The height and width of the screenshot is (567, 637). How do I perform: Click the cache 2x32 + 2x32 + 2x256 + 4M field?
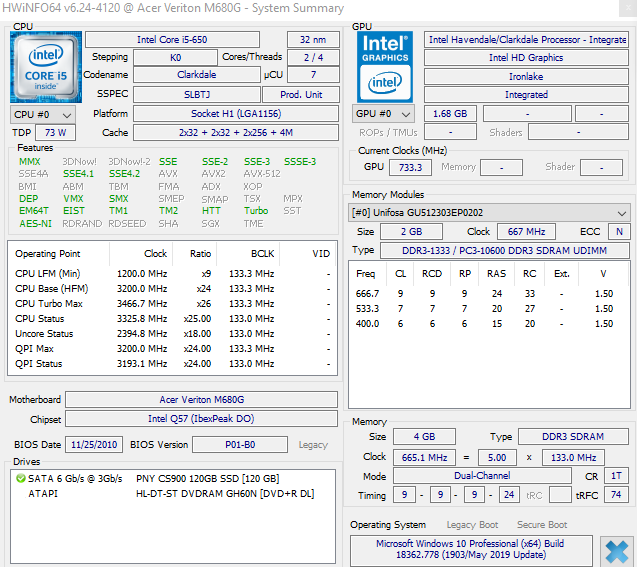click(x=236, y=133)
